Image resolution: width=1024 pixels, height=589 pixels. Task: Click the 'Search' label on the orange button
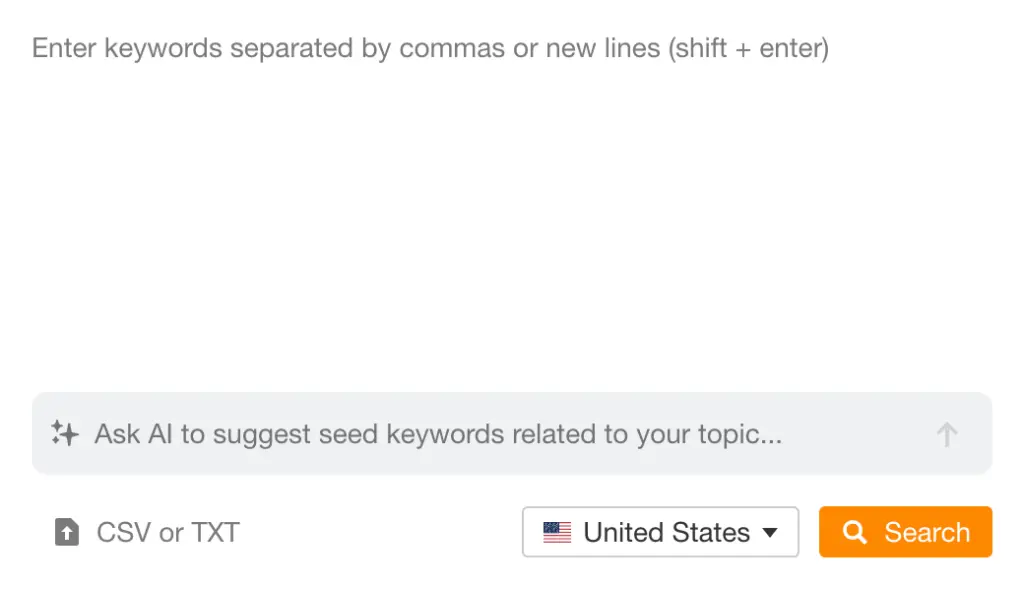click(927, 532)
